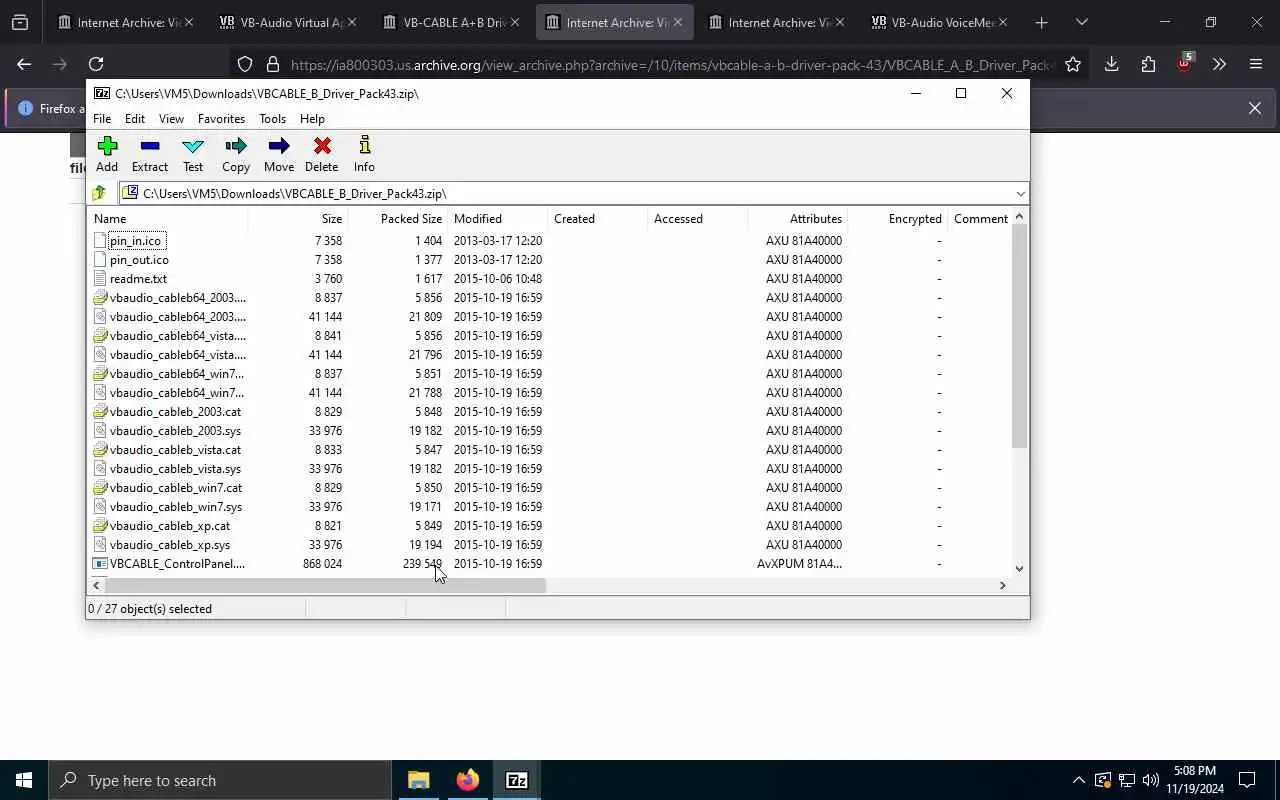Screen dimensions: 1280x800
Task: Open the Firefox application menu
Action: coord(1256,64)
